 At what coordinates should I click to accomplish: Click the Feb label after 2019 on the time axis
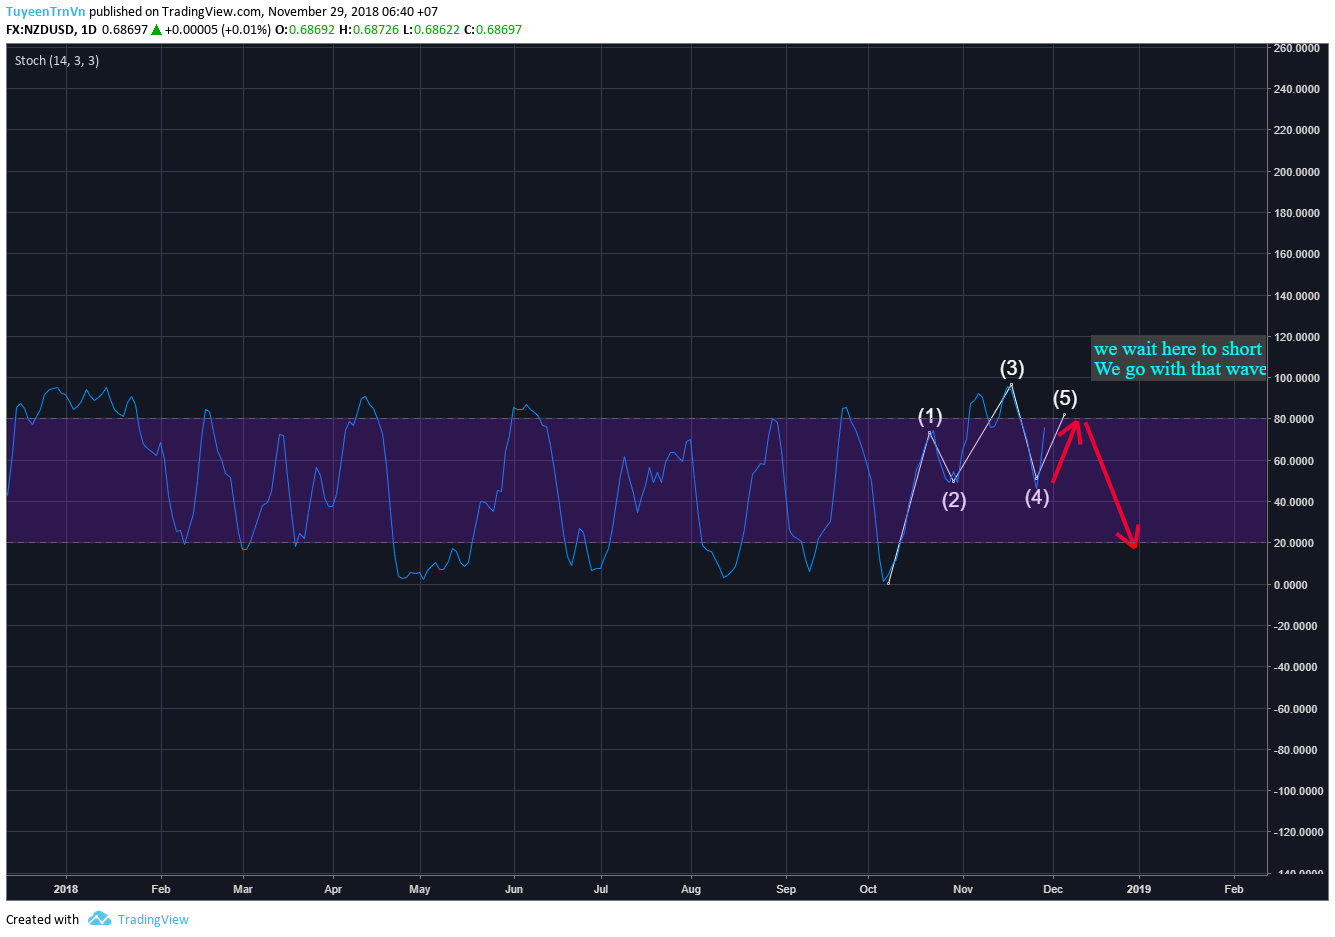pyautogui.click(x=1234, y=889)
